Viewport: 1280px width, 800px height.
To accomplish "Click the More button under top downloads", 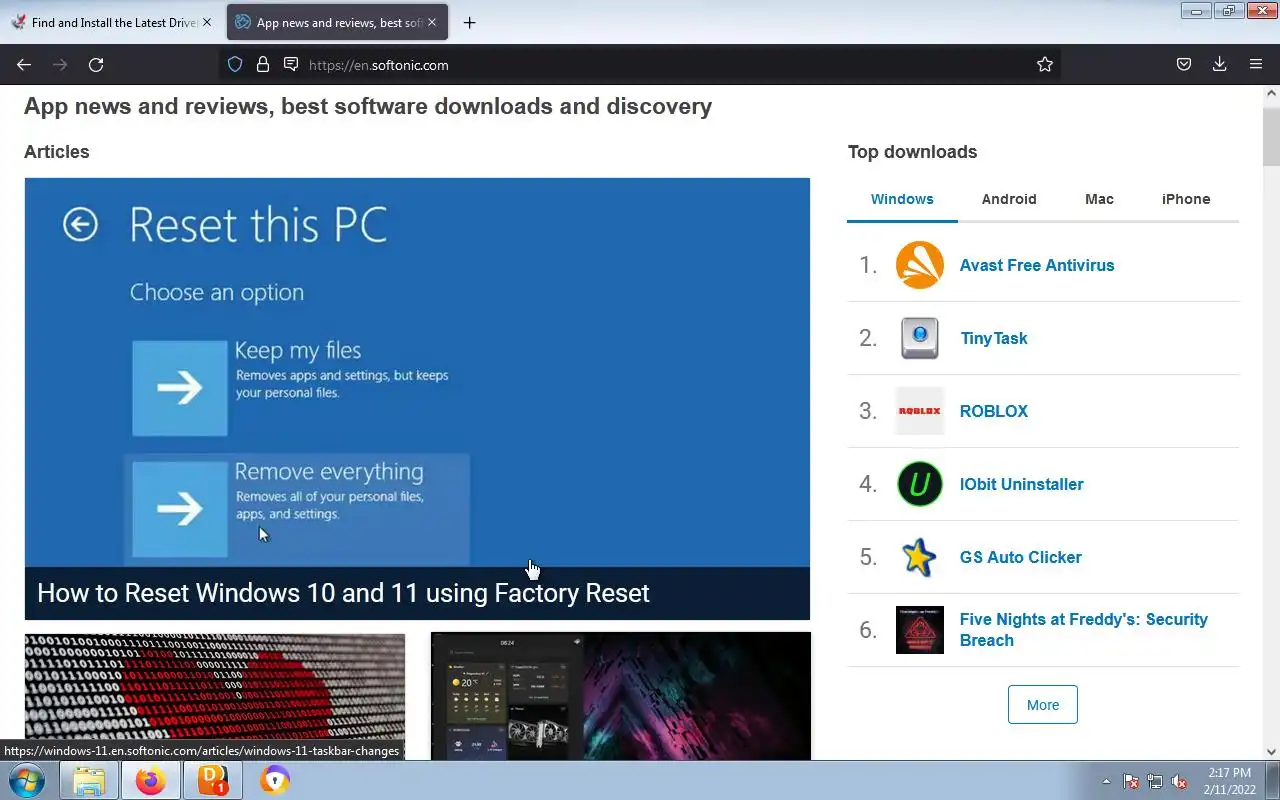I will click(1043, 705).
